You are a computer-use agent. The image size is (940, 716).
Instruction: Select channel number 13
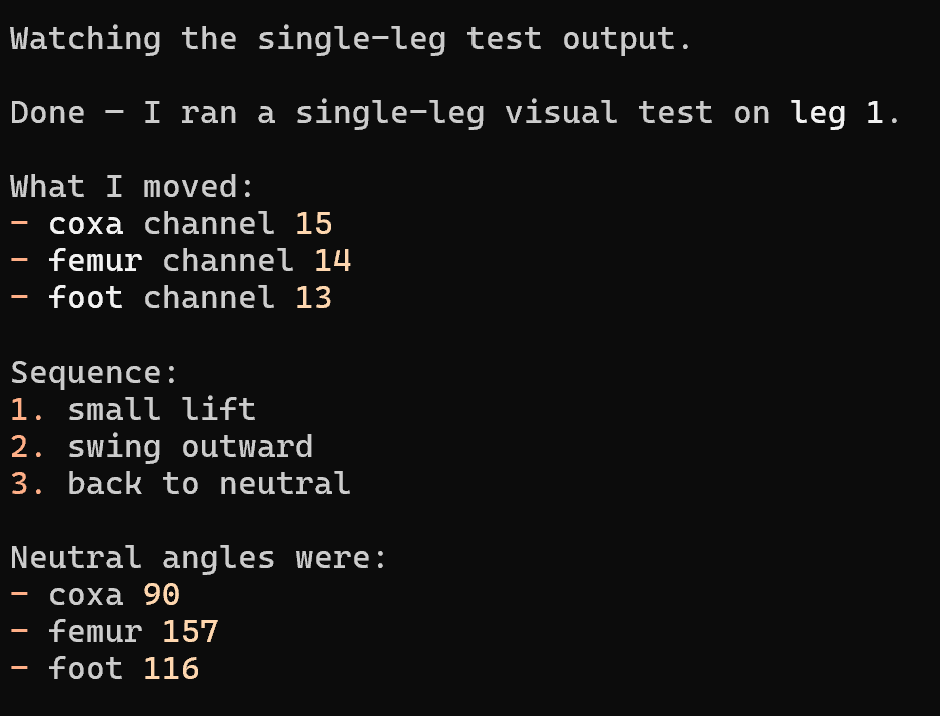(x=313, y=298)
